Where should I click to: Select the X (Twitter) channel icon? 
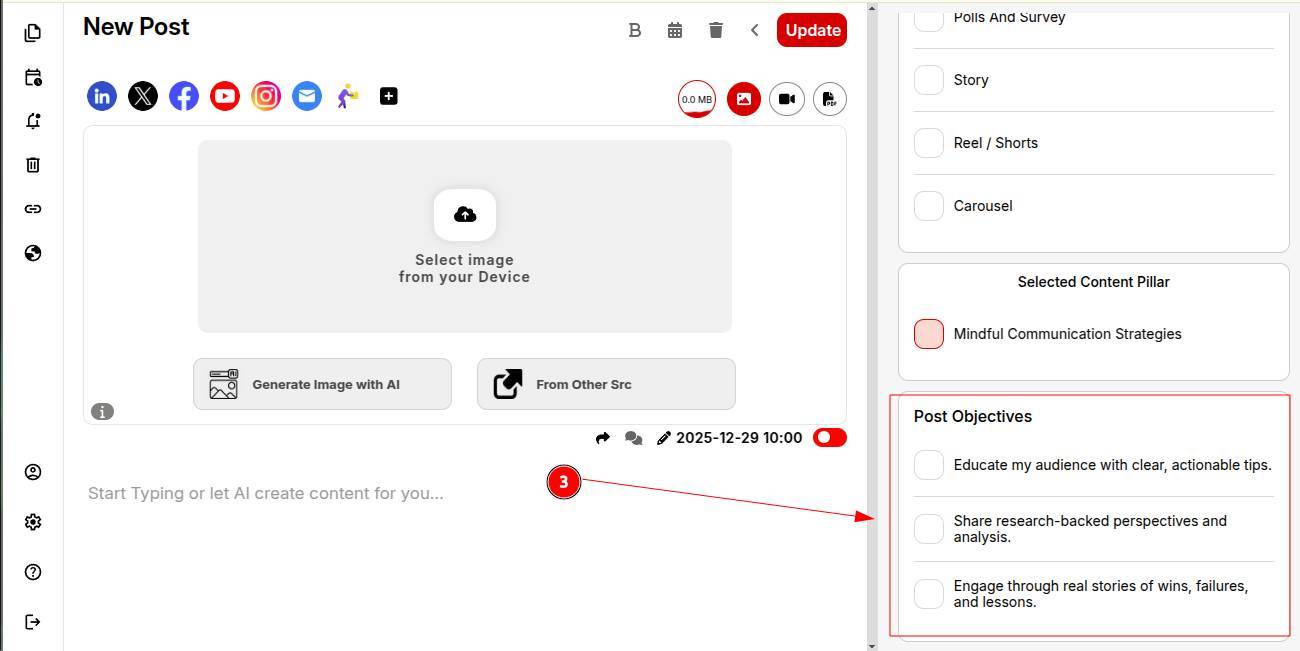143,96
